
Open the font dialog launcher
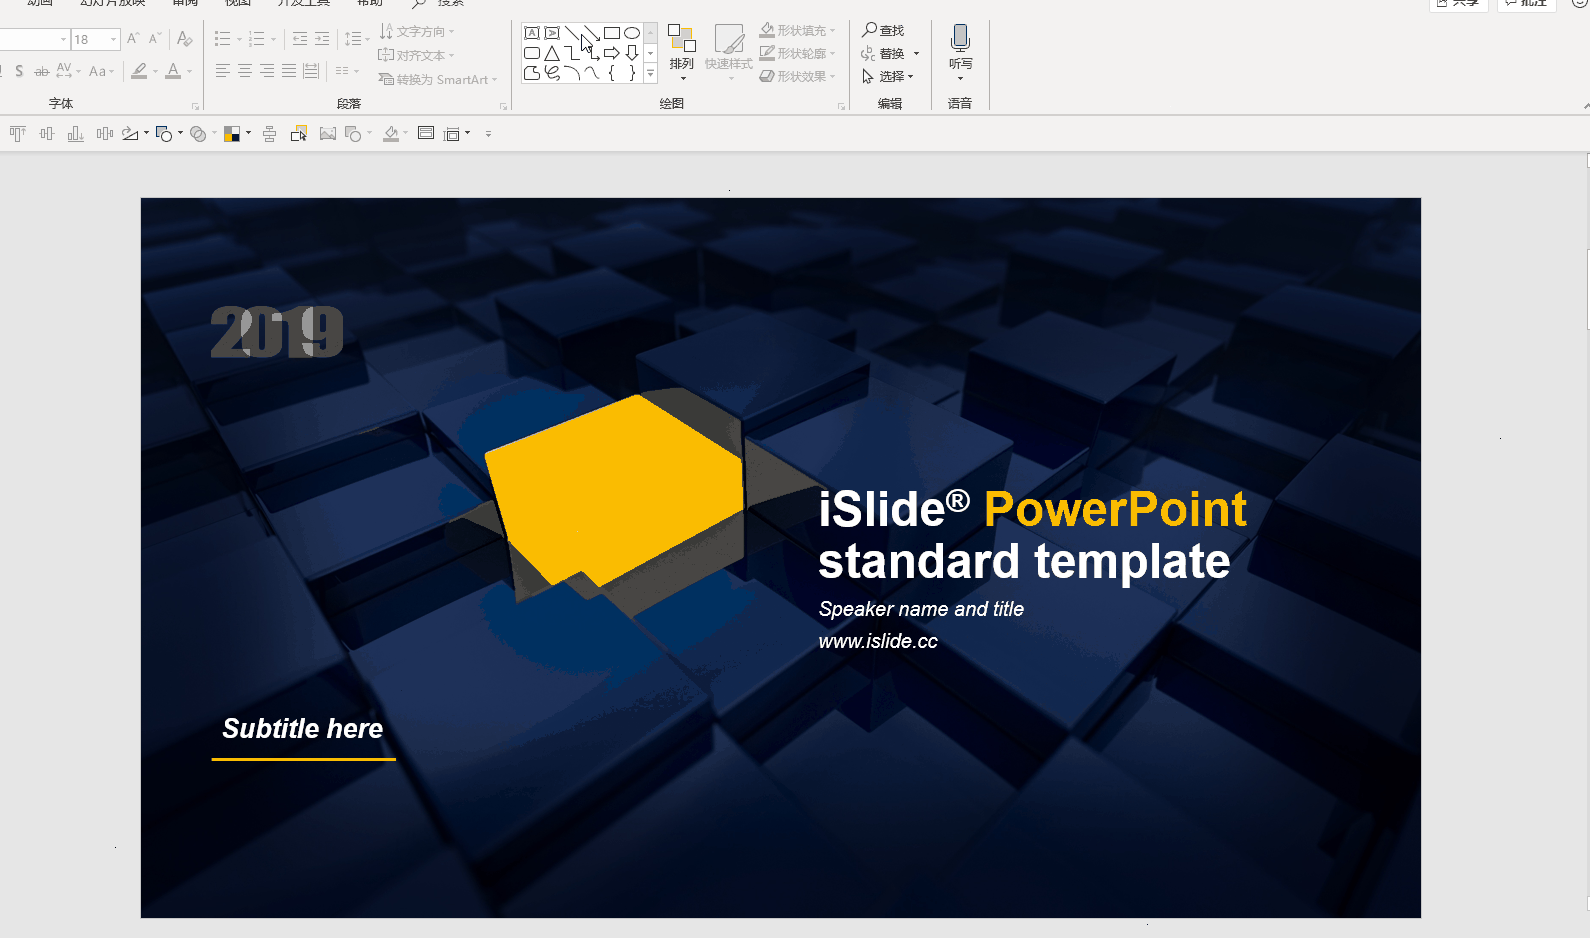[x=195, y=106]
